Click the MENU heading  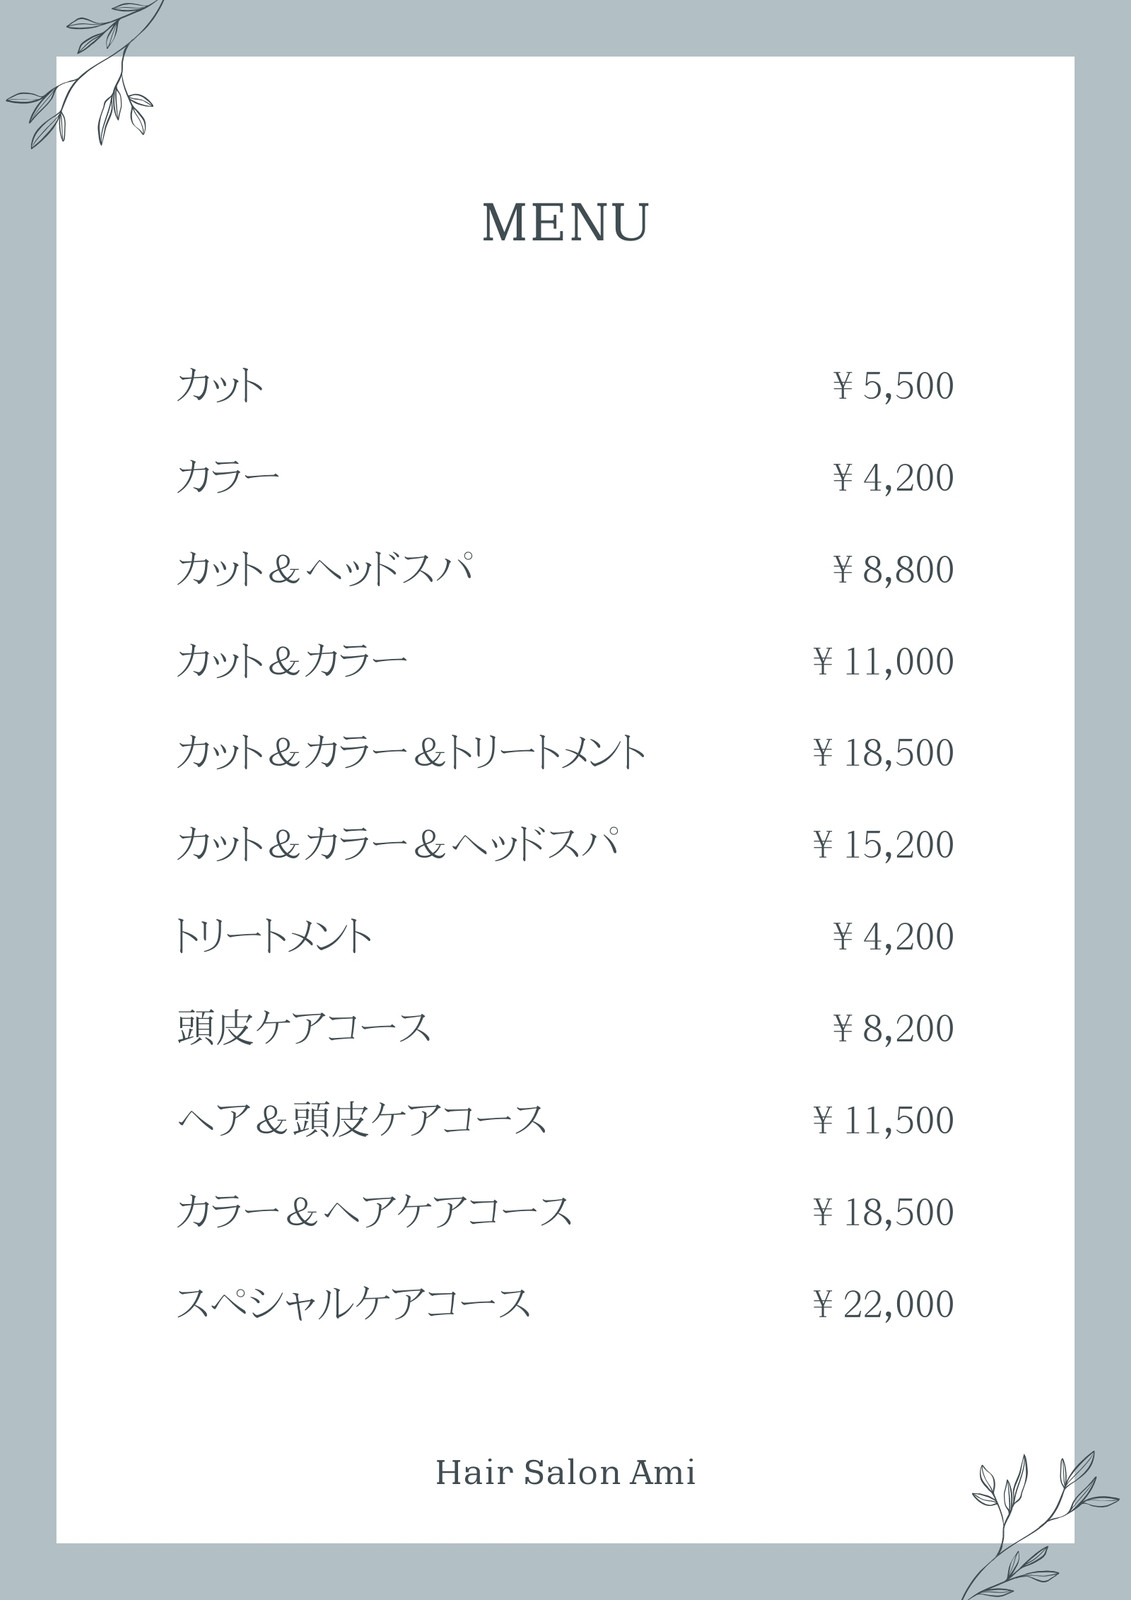coord(566,222)
